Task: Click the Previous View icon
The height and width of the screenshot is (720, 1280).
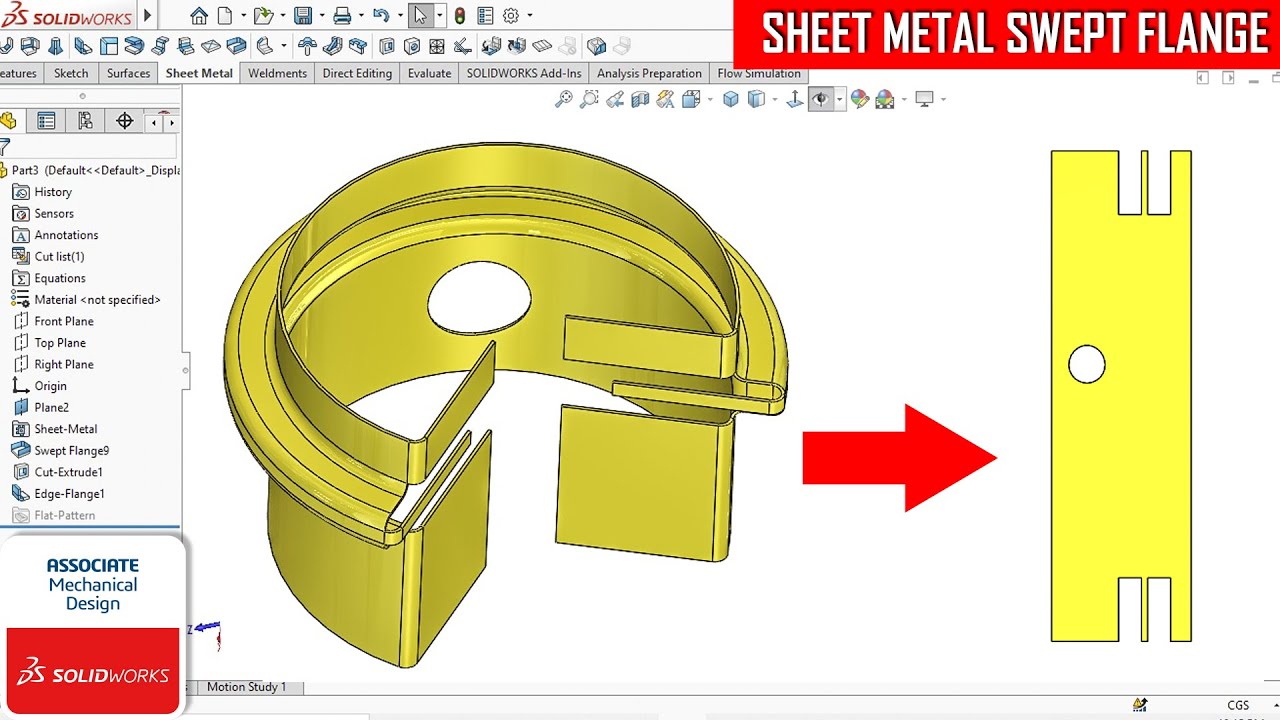Action: click(615, 99)
